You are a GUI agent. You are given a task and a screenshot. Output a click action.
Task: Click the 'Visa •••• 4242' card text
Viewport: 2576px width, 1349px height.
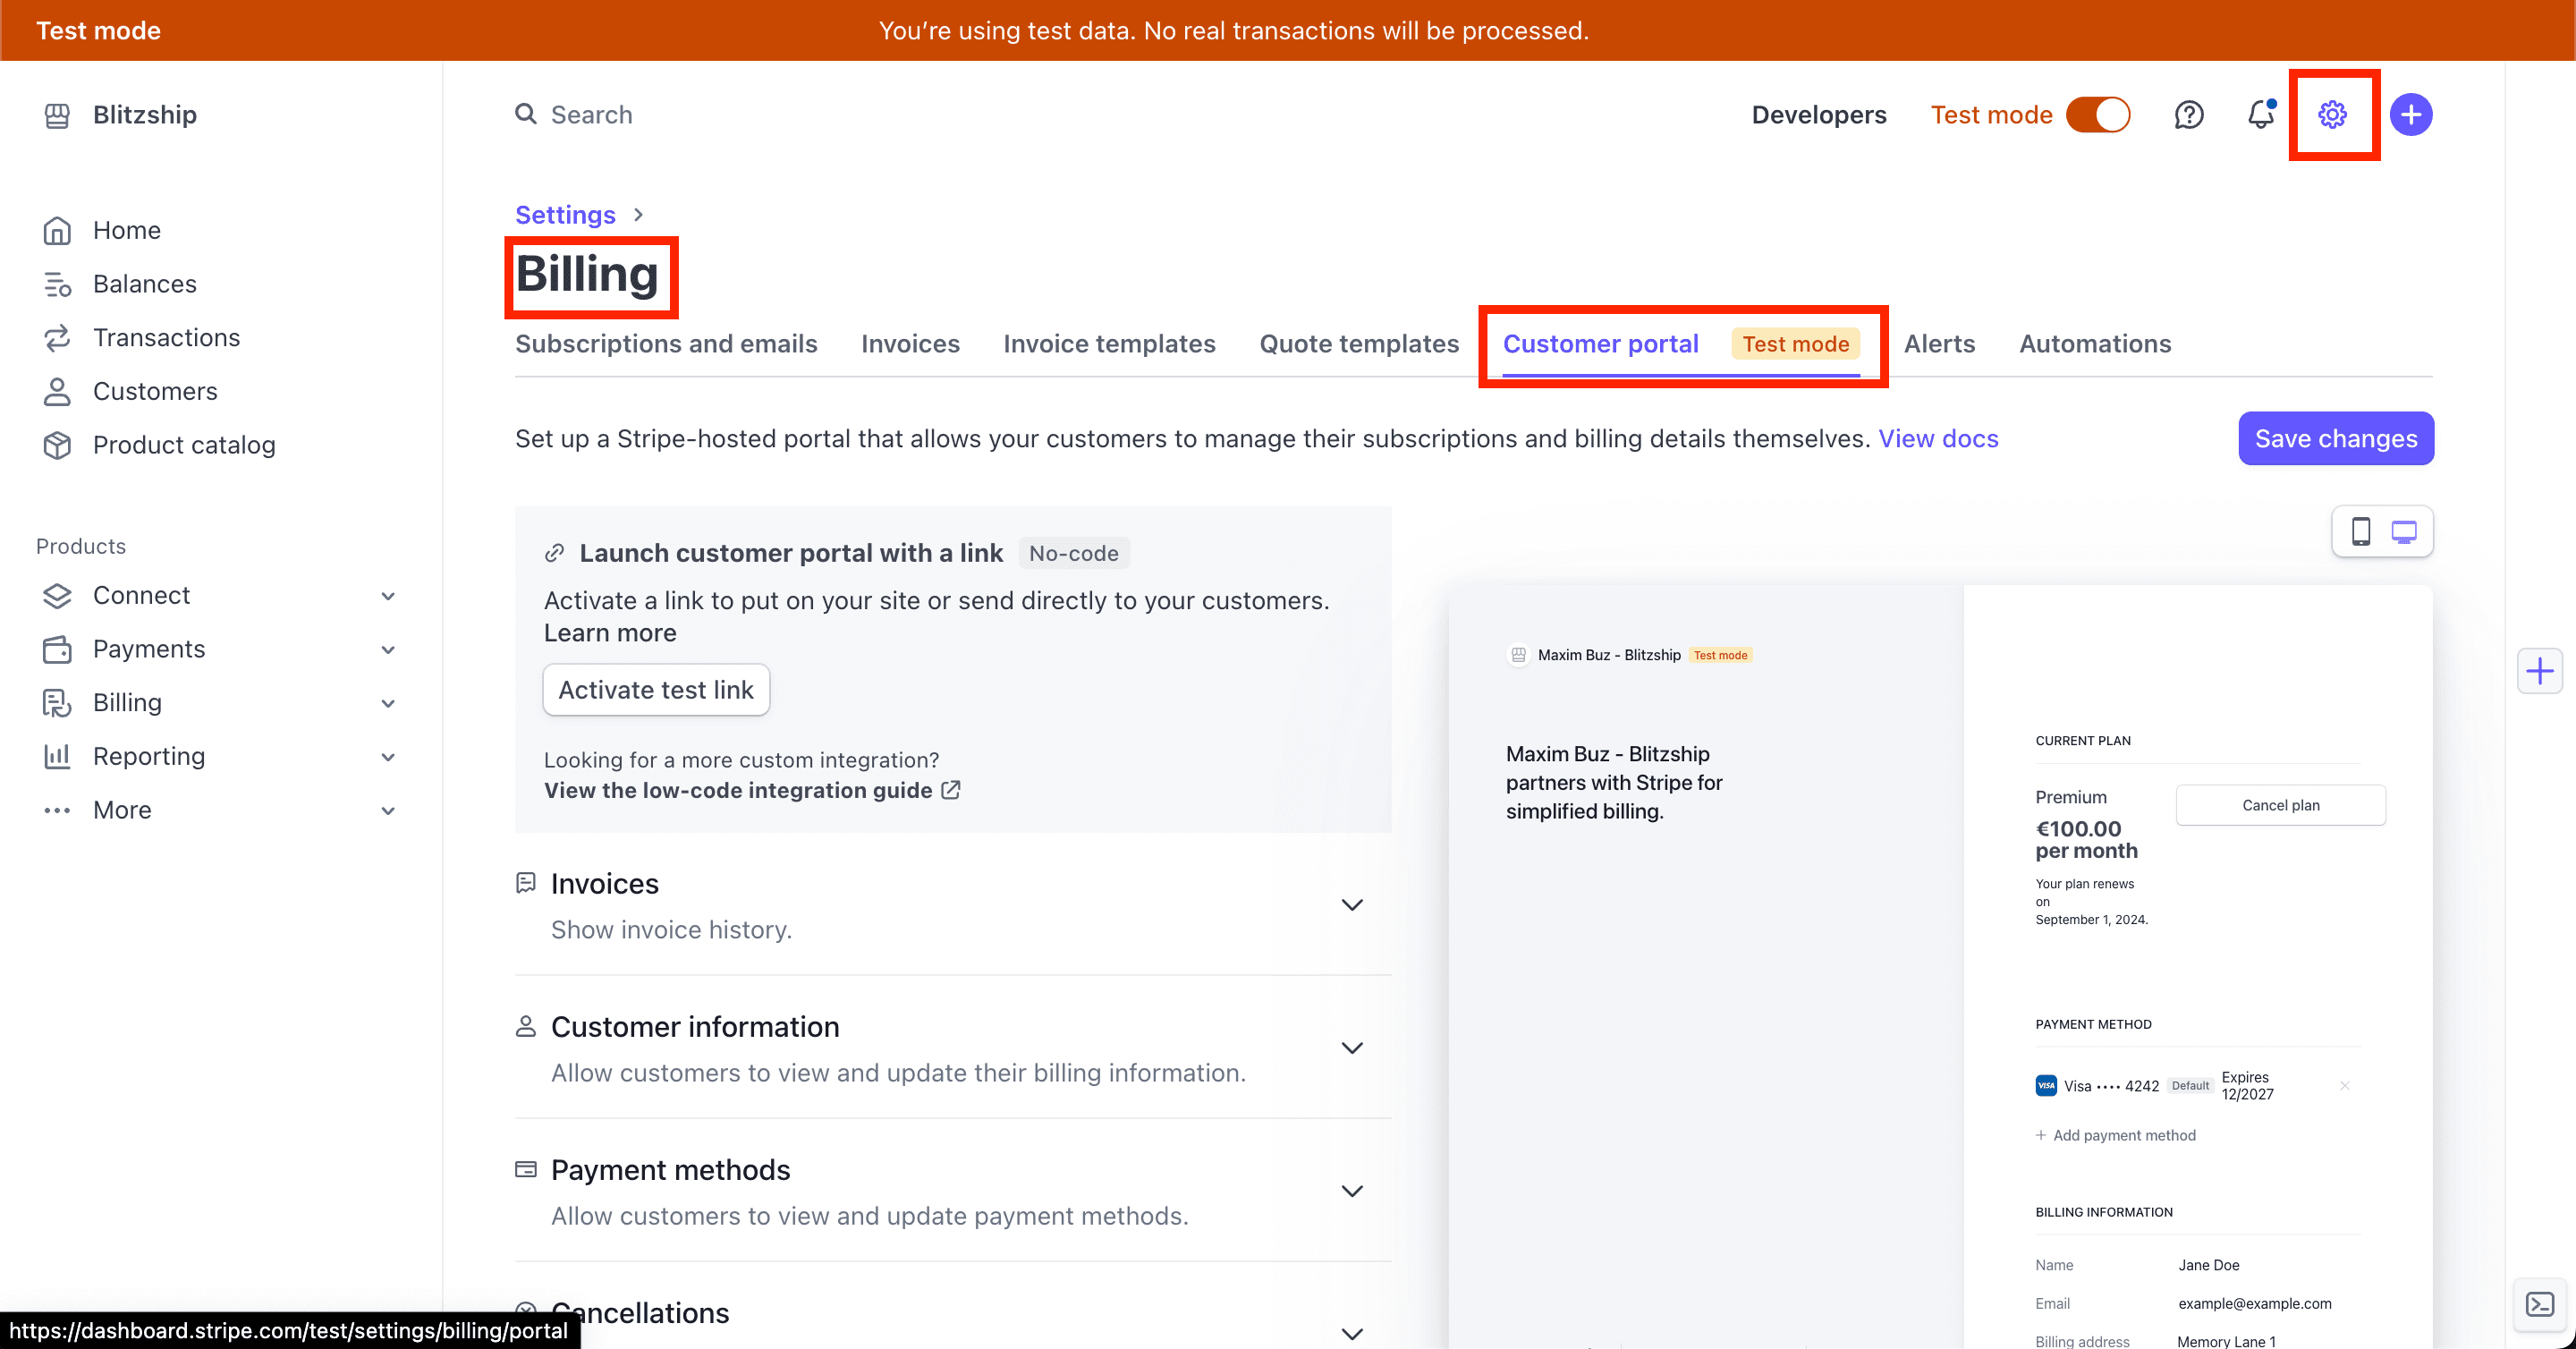point(2111,1086)
